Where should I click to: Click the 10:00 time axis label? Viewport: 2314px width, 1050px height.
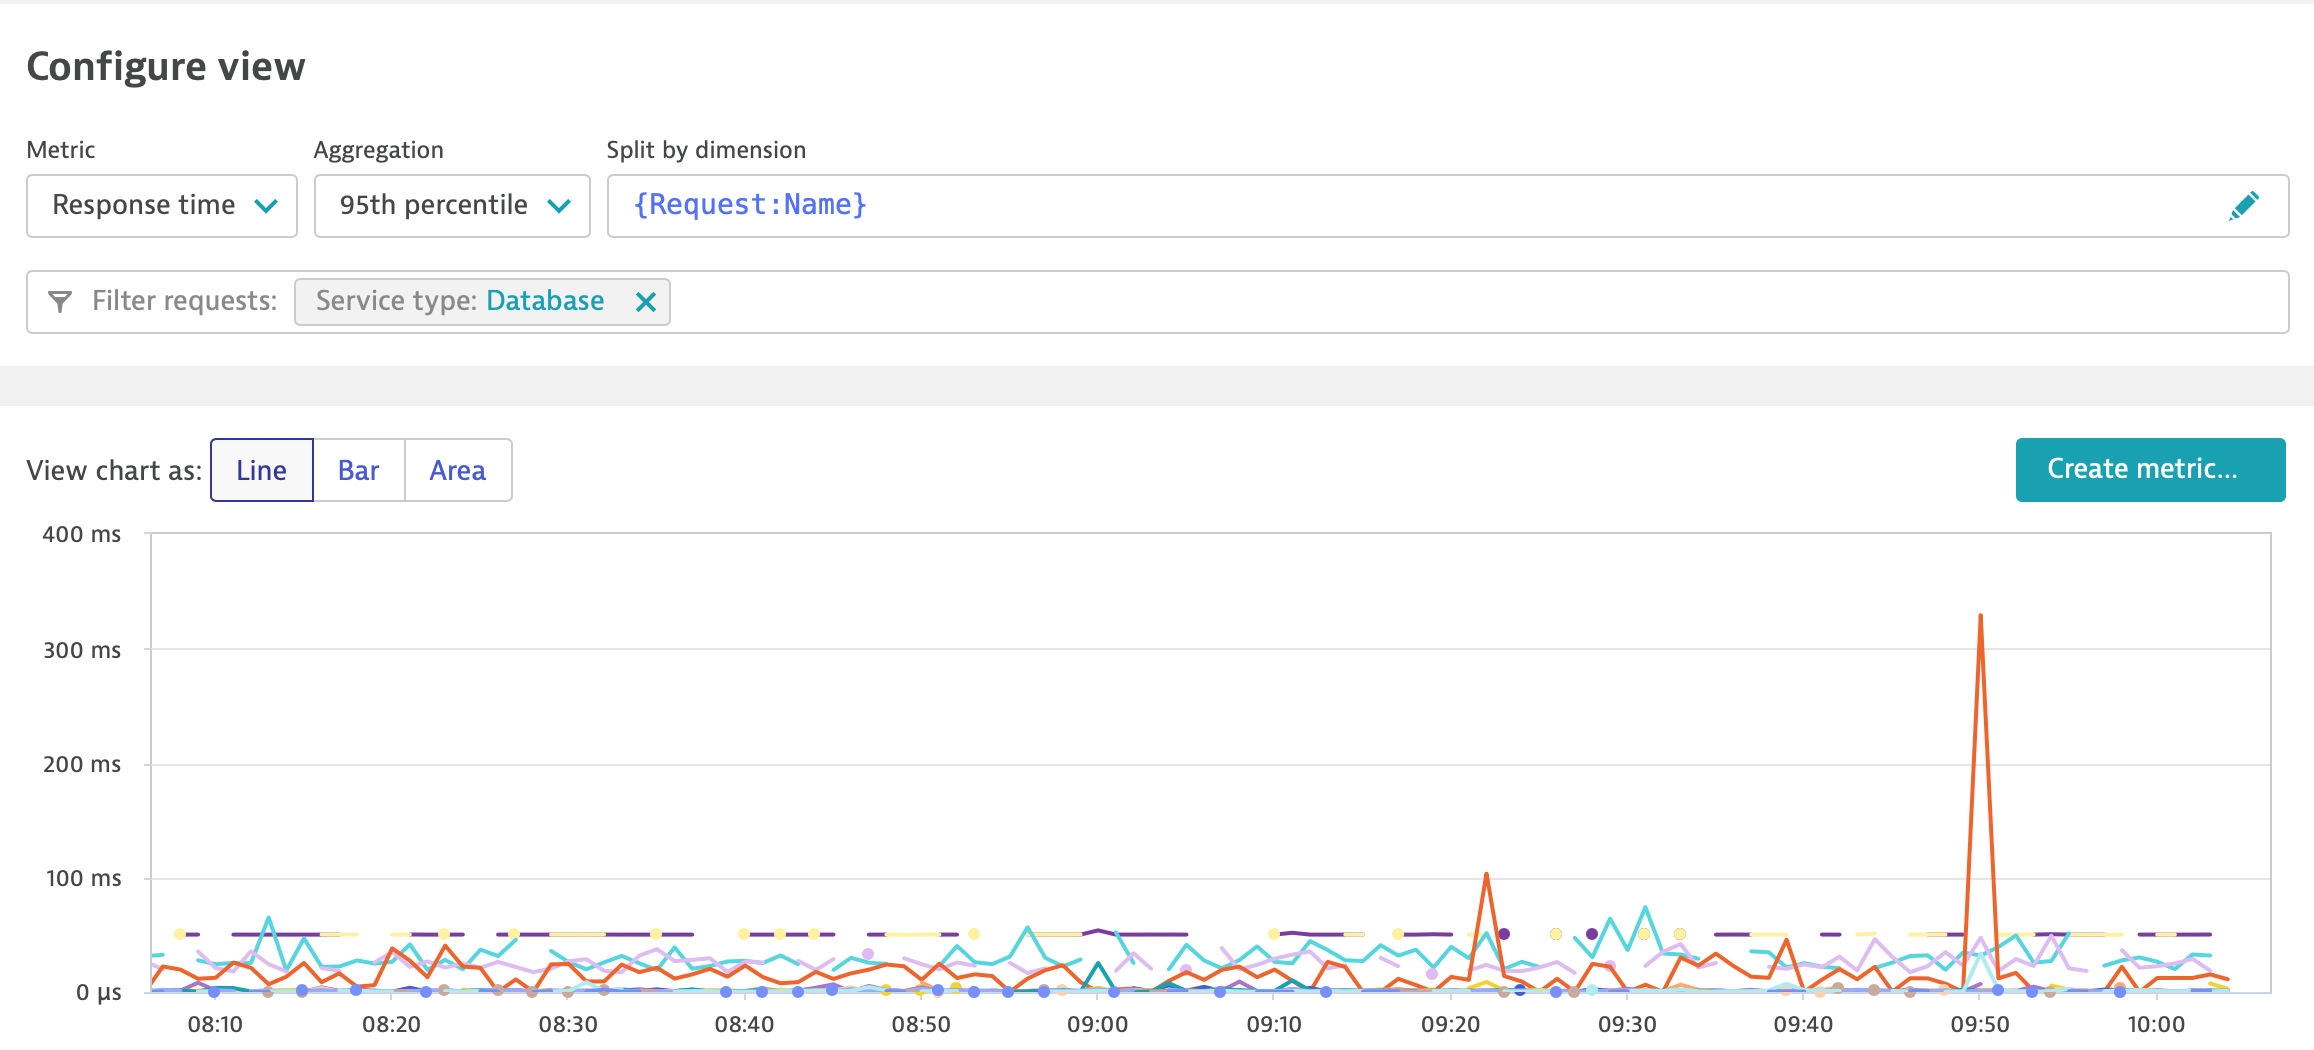[x=2156, y=1024]
